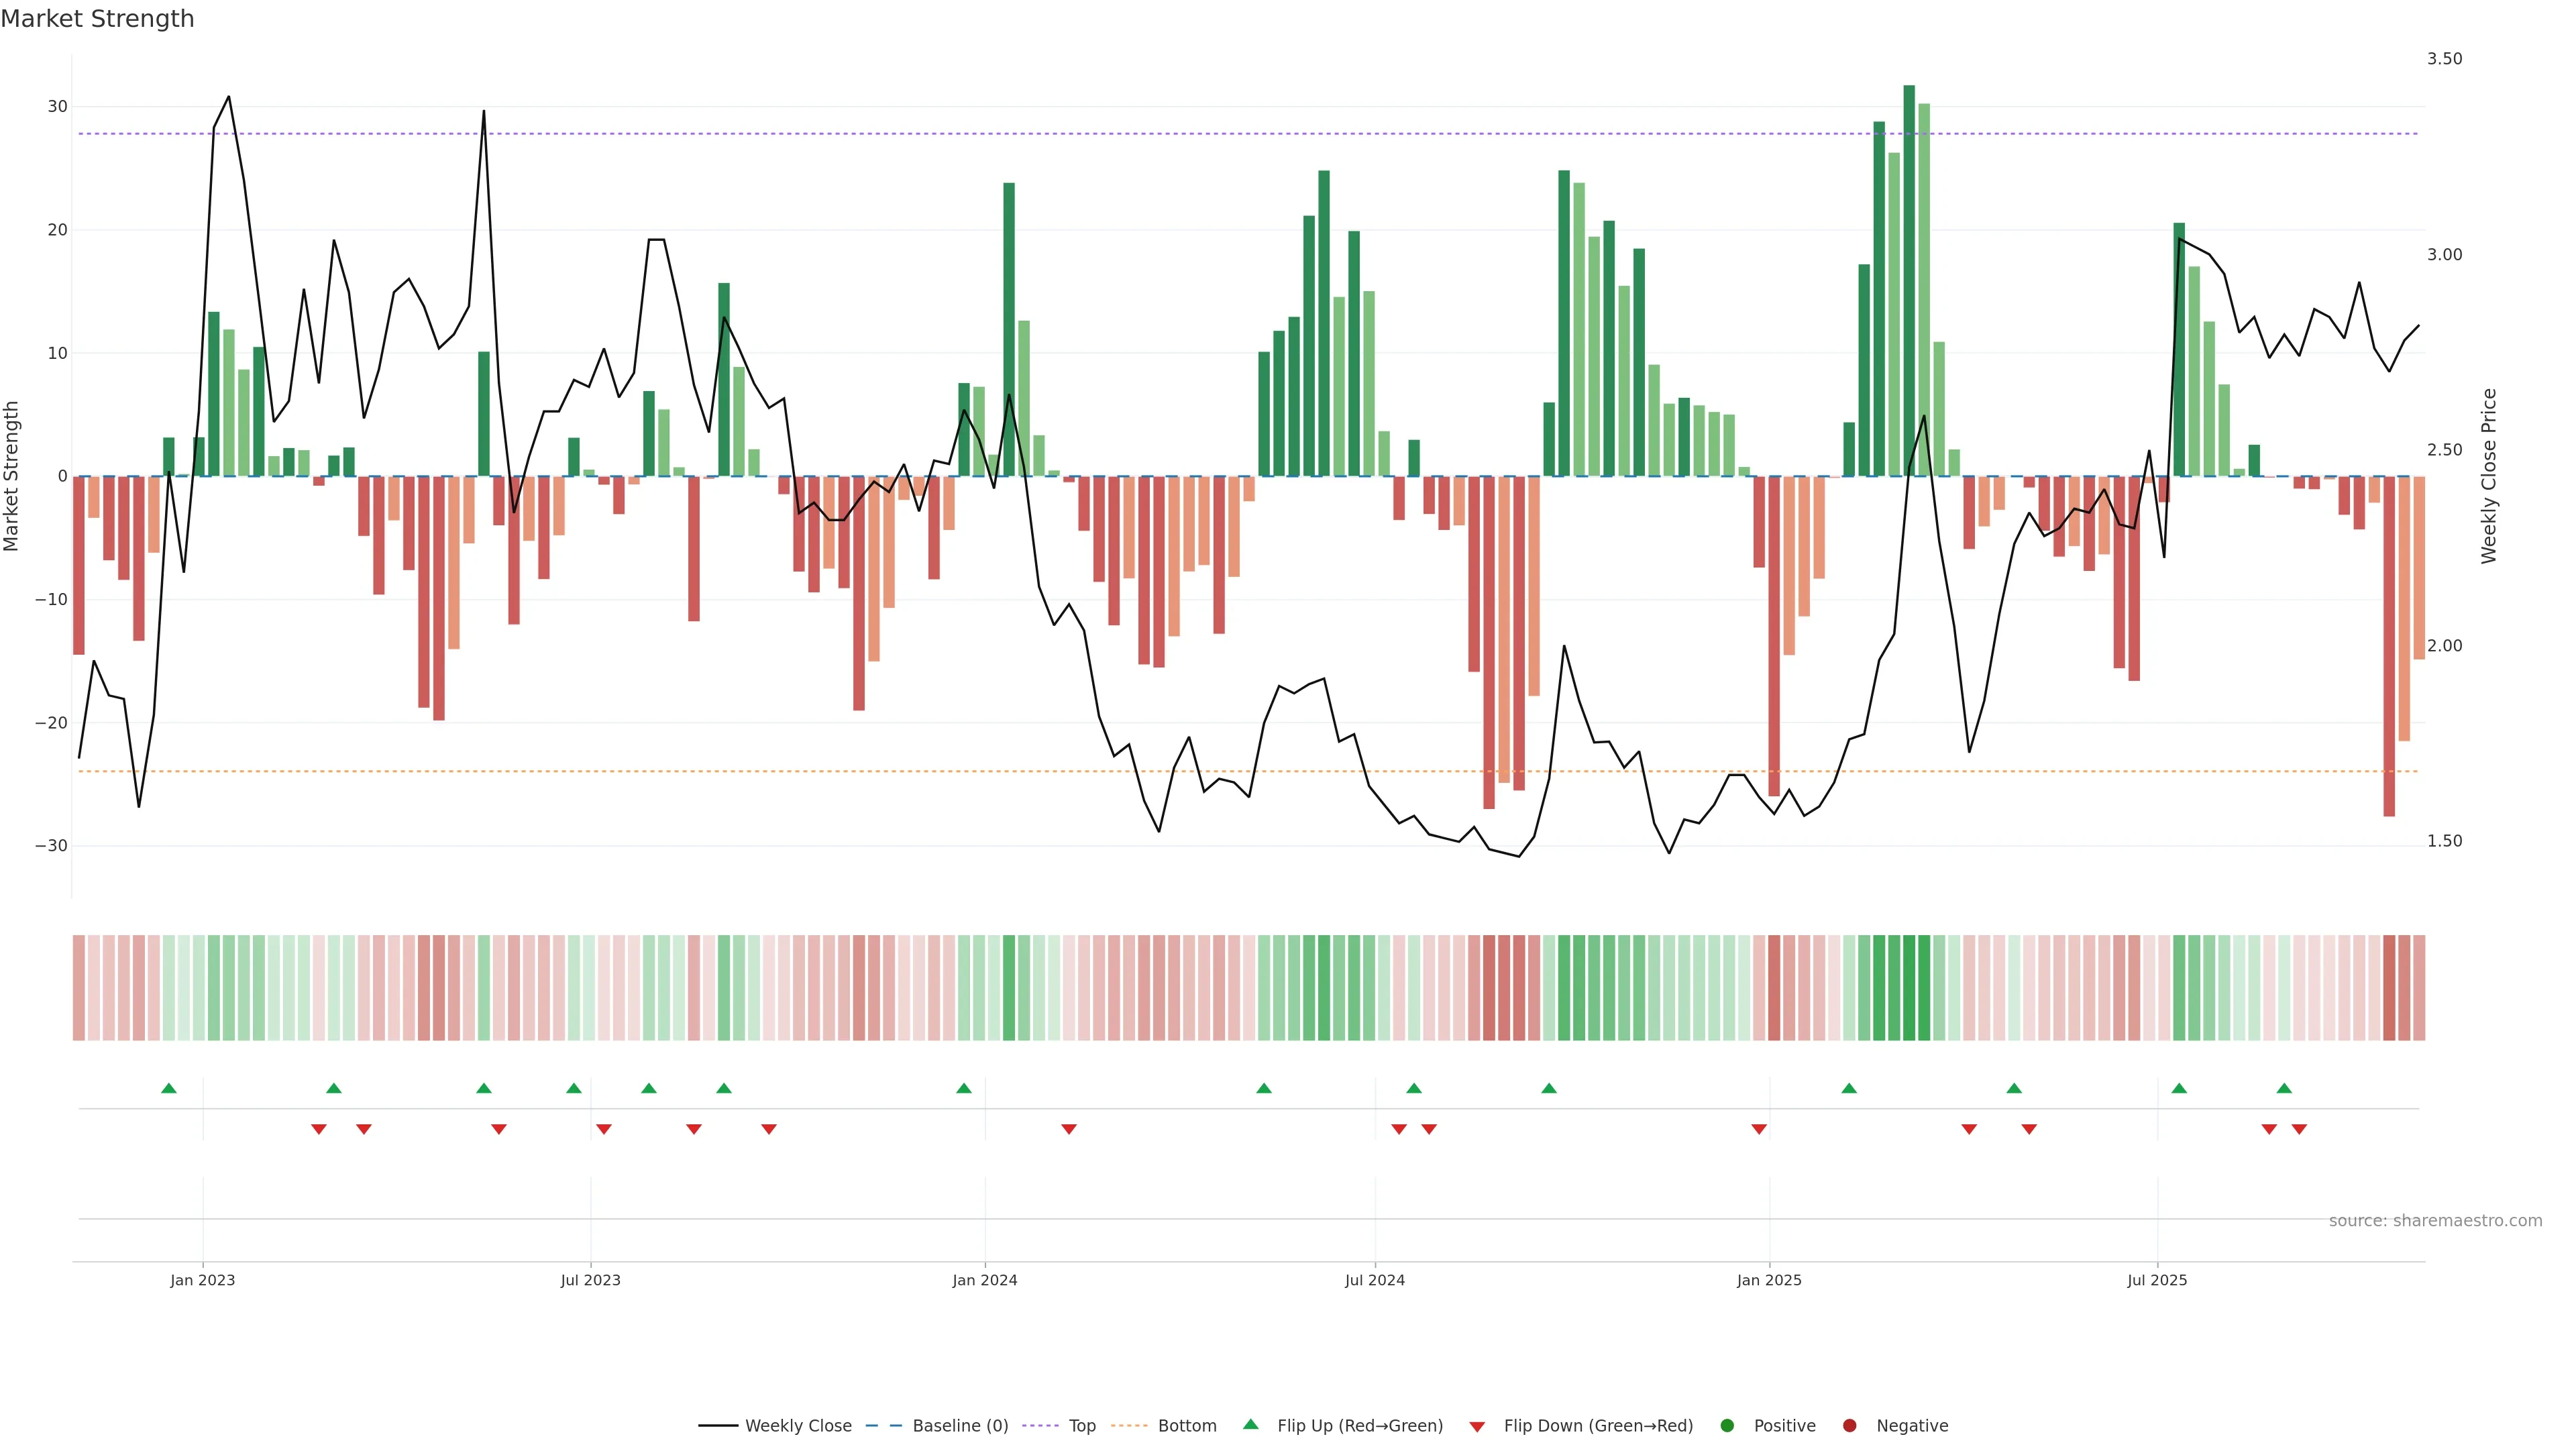Image resolution: width=2576 pixels, height=1449 pixels.
Task: Click the first red flip-down triangle marker
Action: point(319,1129)
